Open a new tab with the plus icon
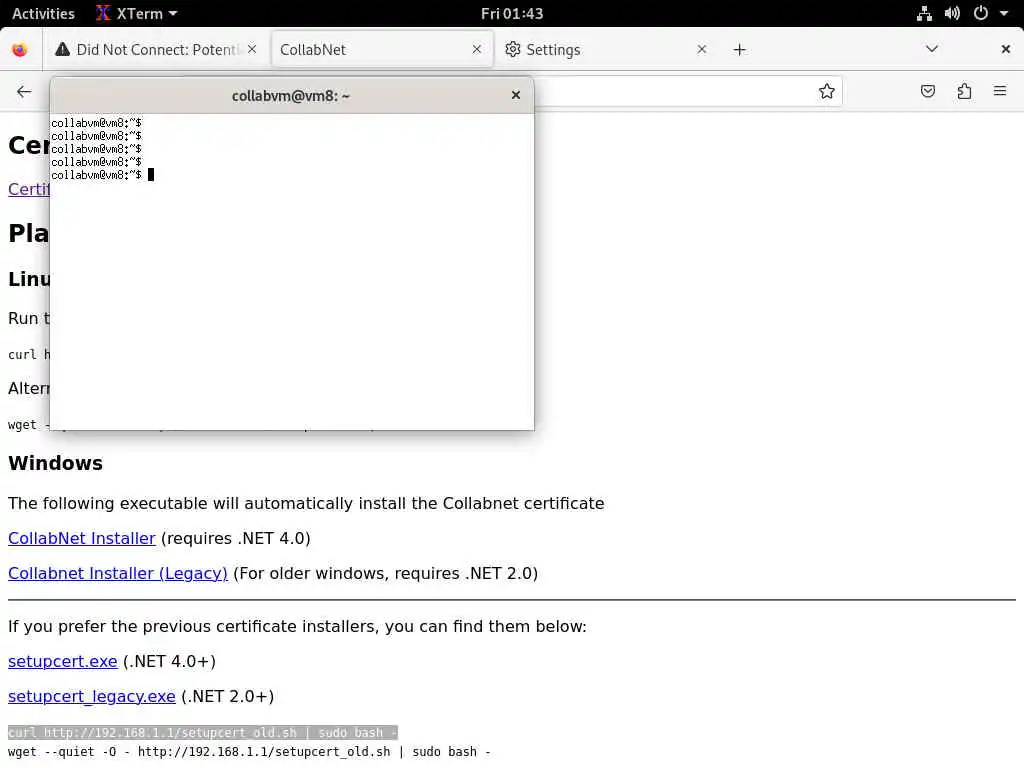This screenshot has height=768, width=1024. point(739,50)
